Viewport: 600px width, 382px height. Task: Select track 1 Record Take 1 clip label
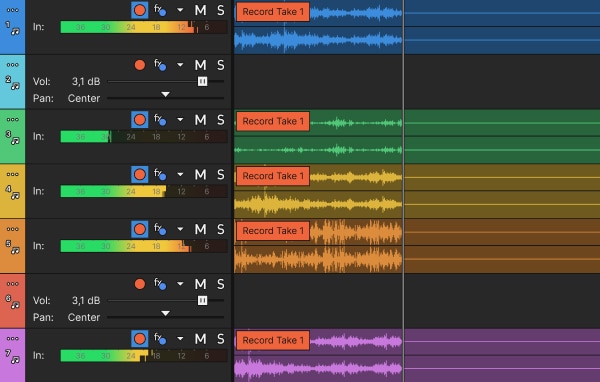click(x=273, y=11)
